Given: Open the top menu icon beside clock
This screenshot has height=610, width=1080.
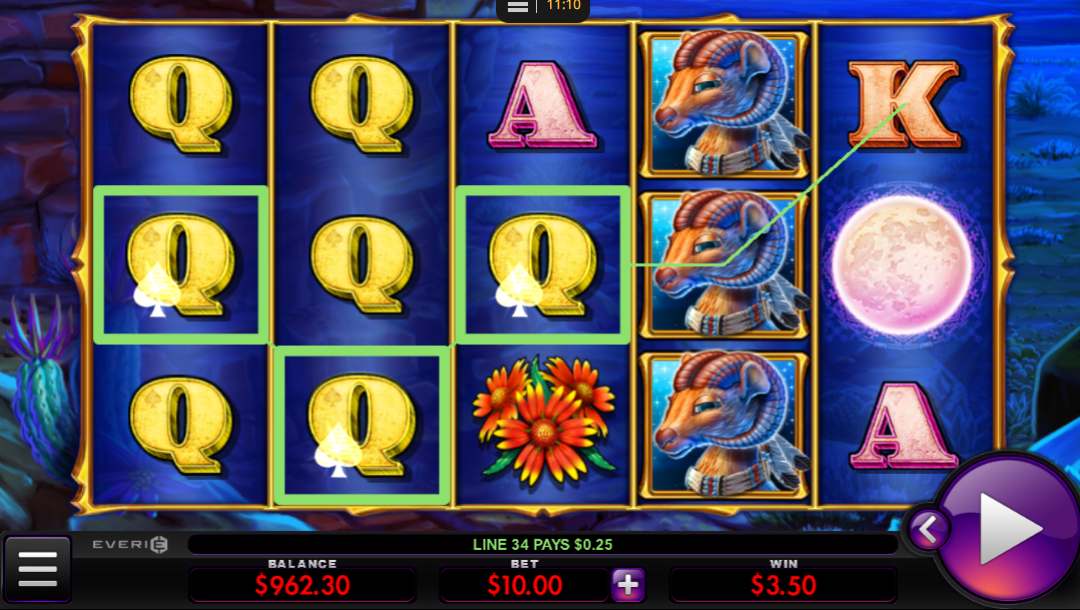Looking at the screenshot, I should point(517,7).
